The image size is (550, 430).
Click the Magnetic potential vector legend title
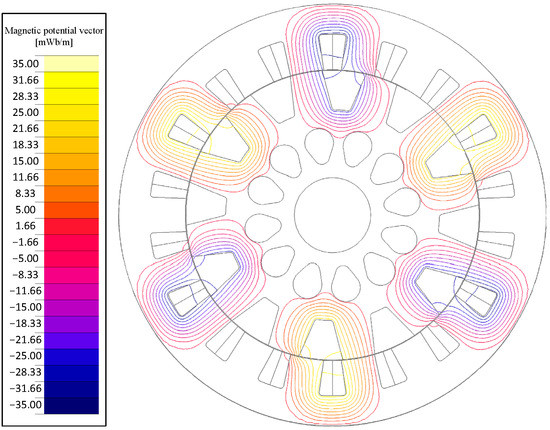pos(54,31)
